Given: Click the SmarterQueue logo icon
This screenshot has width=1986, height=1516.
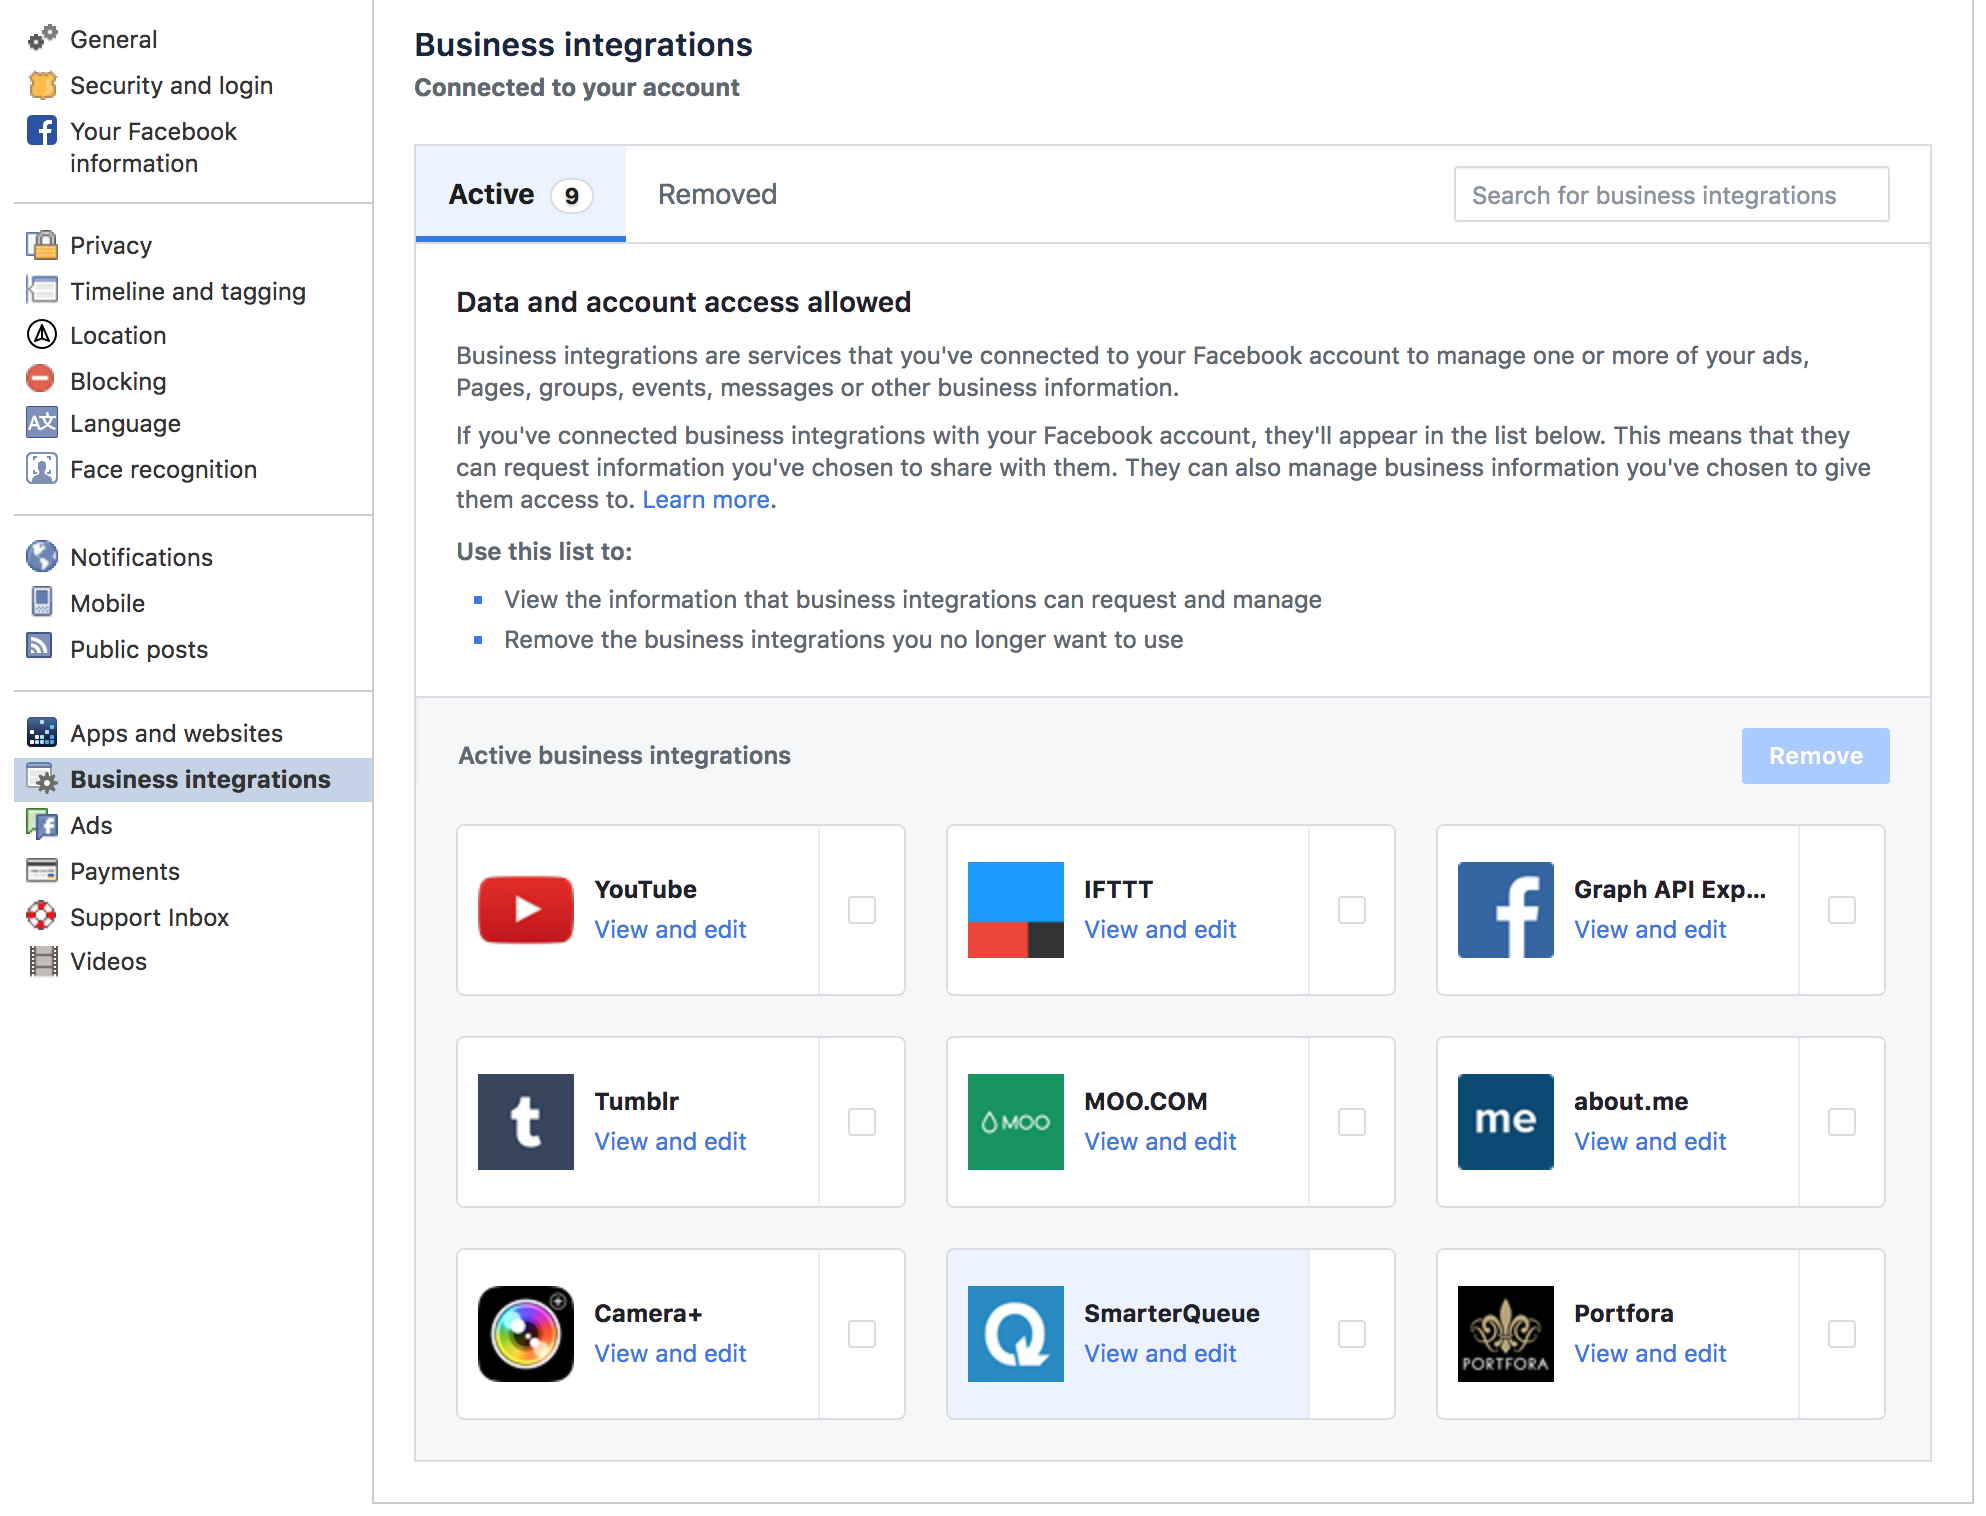Looking at the screenshot, I should click(x=1015, y=1333).
